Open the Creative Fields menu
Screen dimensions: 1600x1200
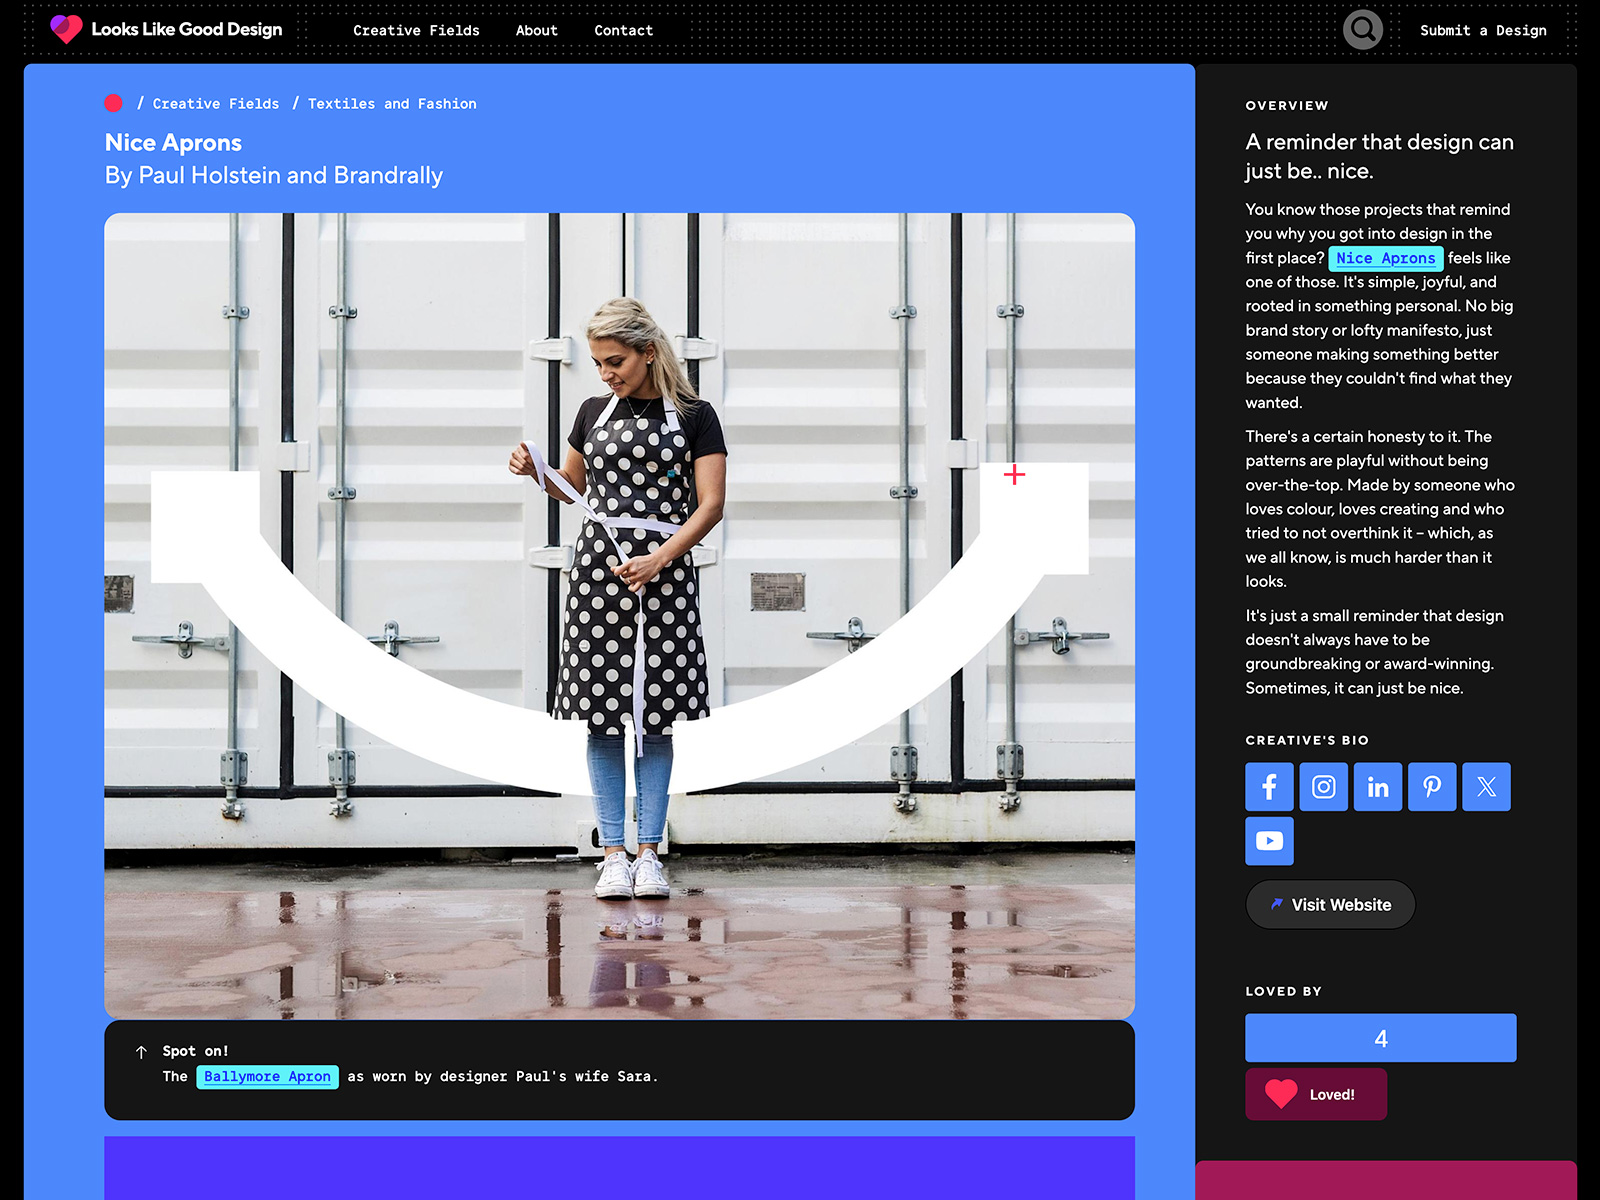click(415, 30)
